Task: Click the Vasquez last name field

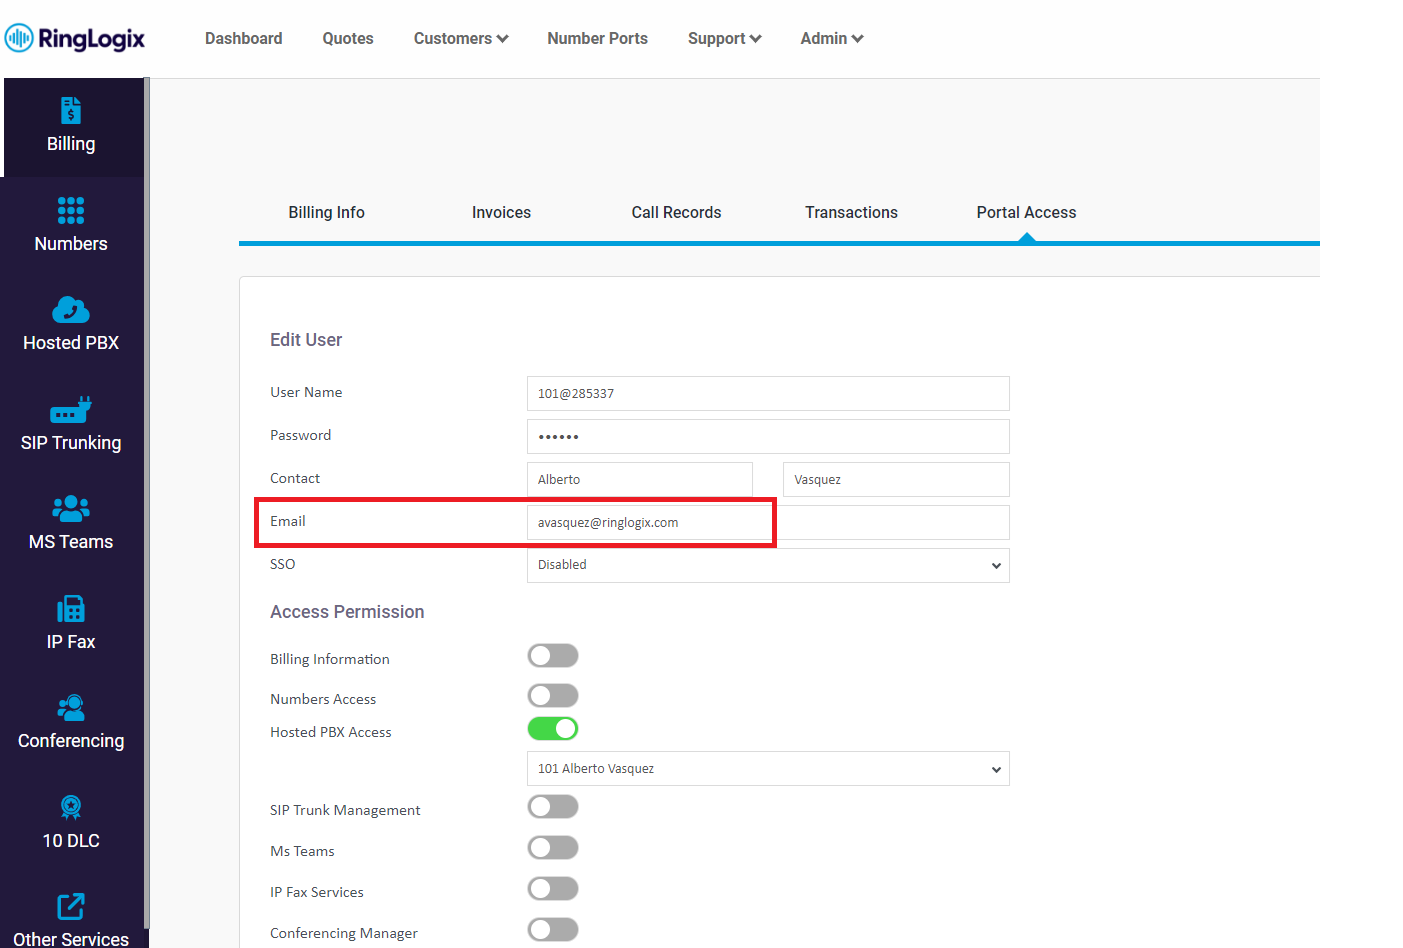Action: 896,480
